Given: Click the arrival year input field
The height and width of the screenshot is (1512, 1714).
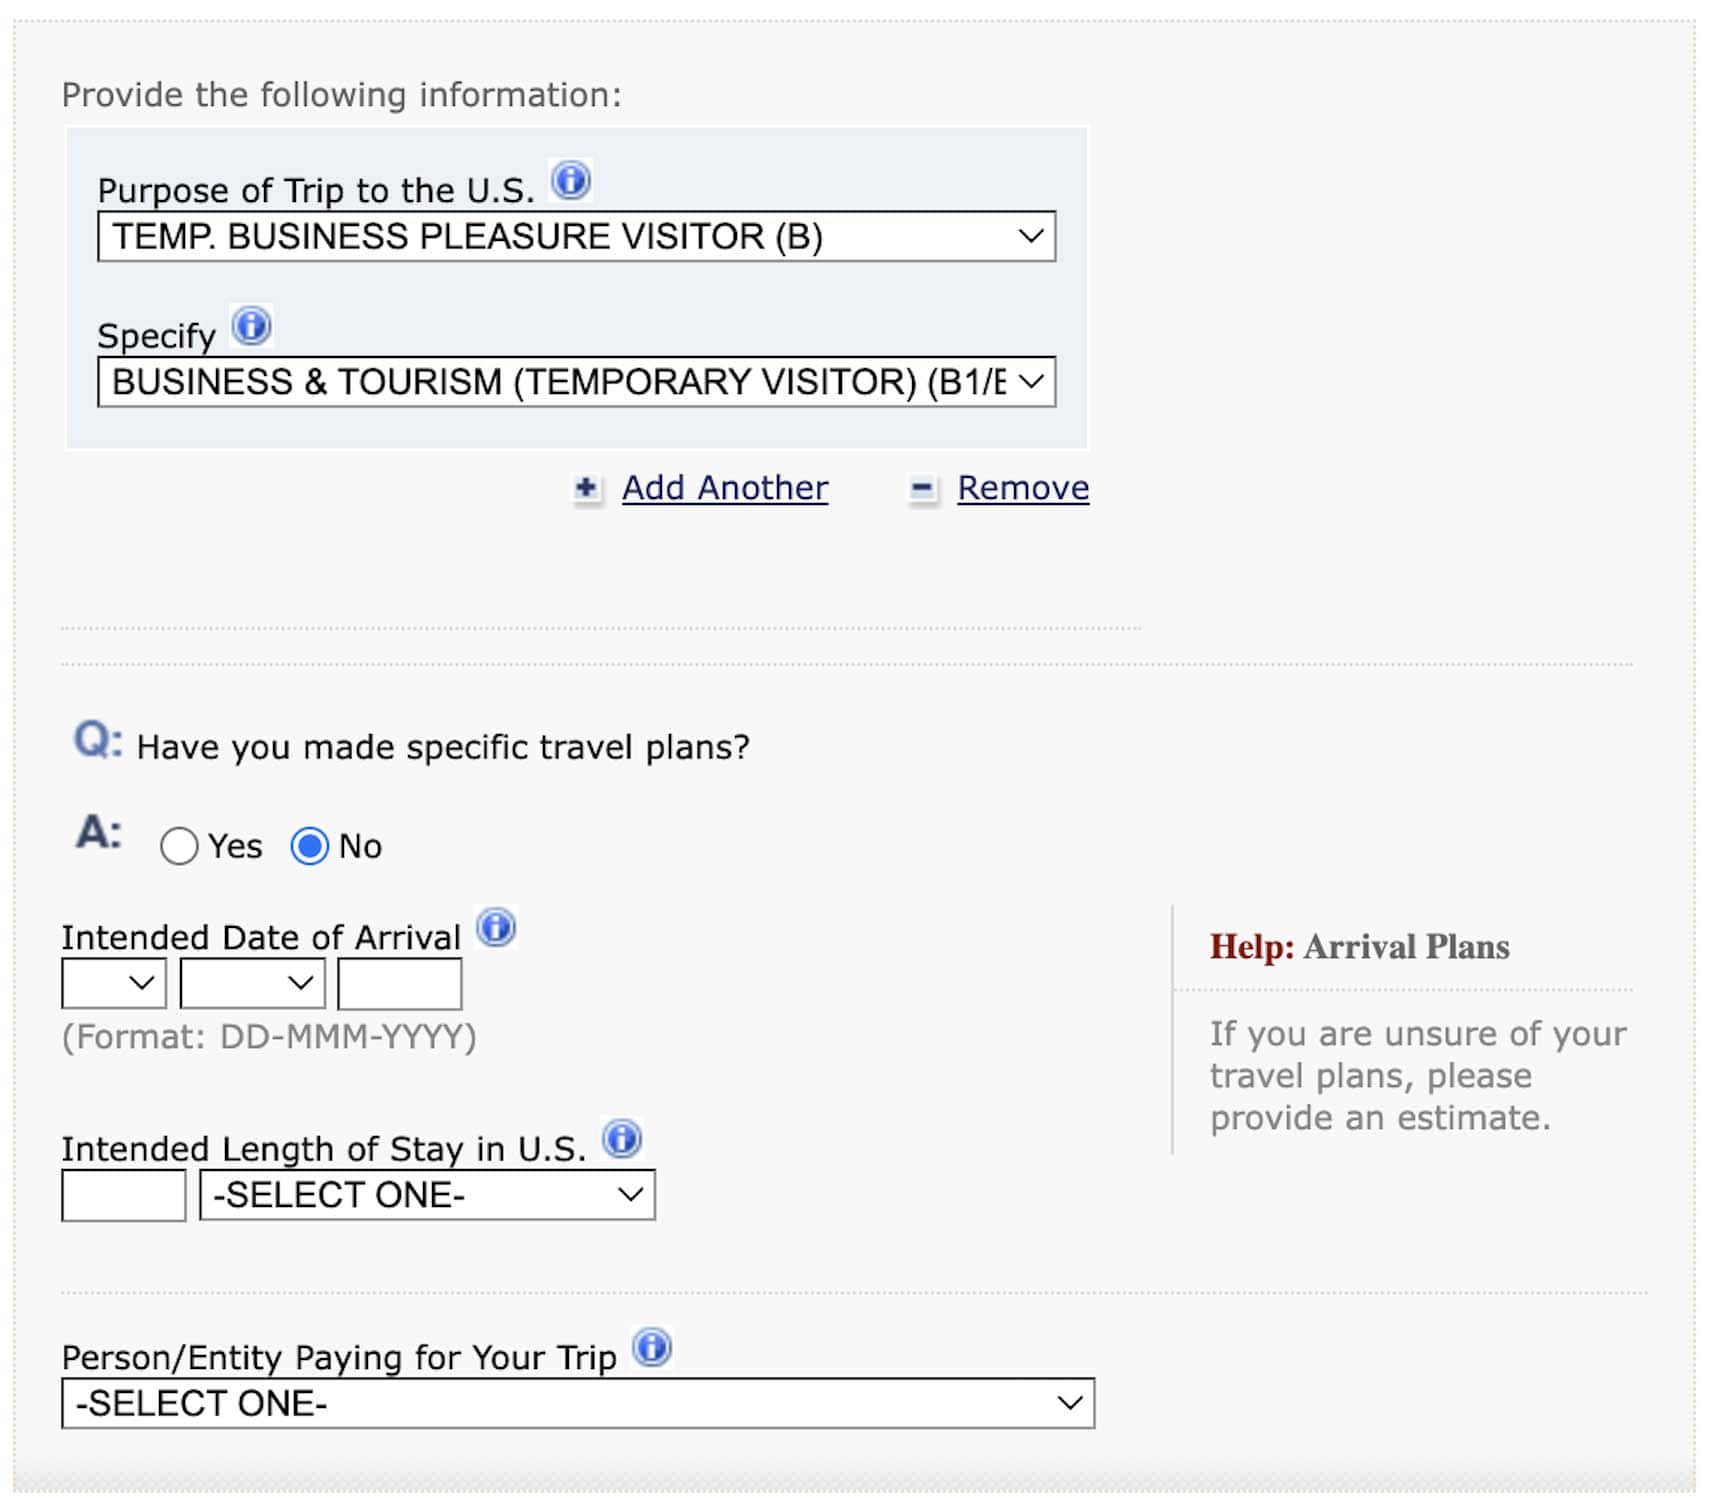Looking at the screenshot, I should (x=398, y=982).
